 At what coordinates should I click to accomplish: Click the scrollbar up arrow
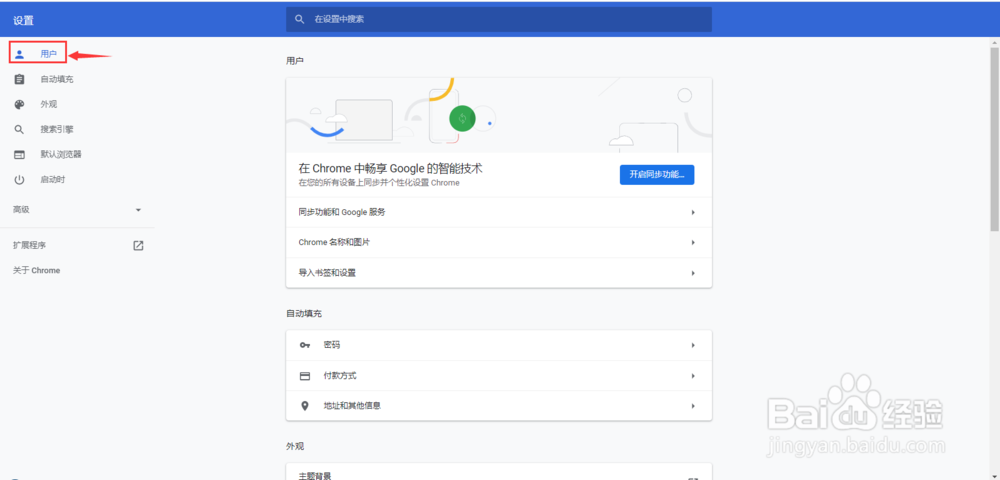pyautogui.click(x=995, y=42)
